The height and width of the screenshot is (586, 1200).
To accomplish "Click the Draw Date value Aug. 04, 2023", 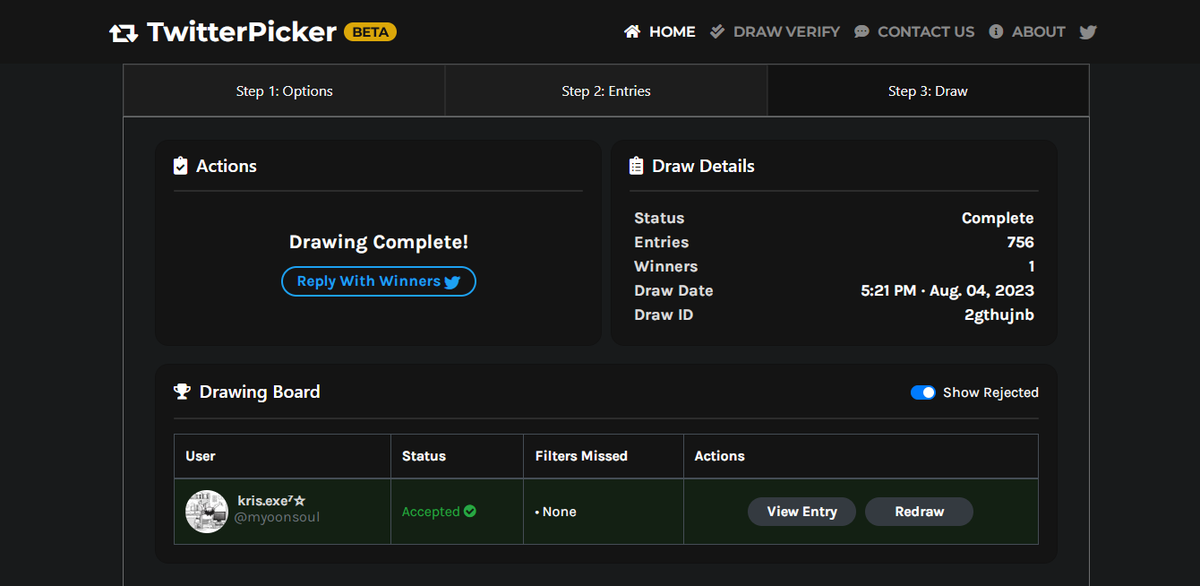I will pyautogui.click(x=947, y=291).
